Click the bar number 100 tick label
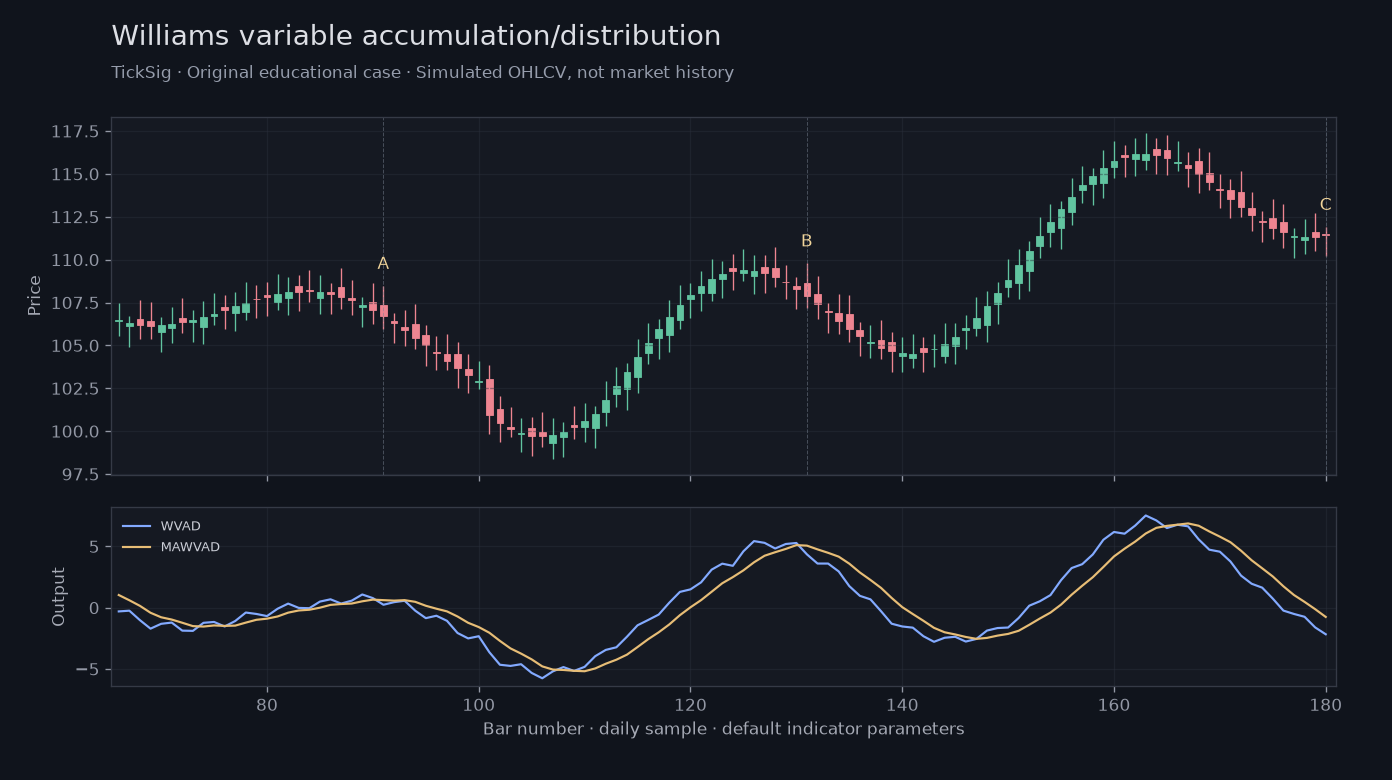The width and height of the screenshot is (1392, 780). click(479, 703)
